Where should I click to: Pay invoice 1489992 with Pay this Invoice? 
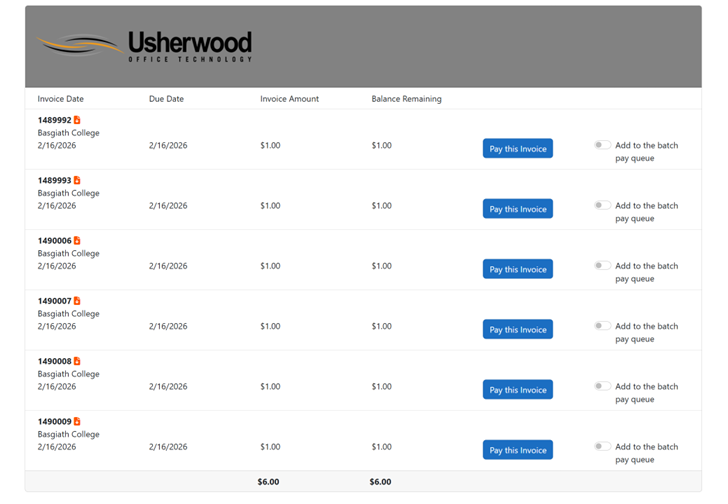pos(517,149)
